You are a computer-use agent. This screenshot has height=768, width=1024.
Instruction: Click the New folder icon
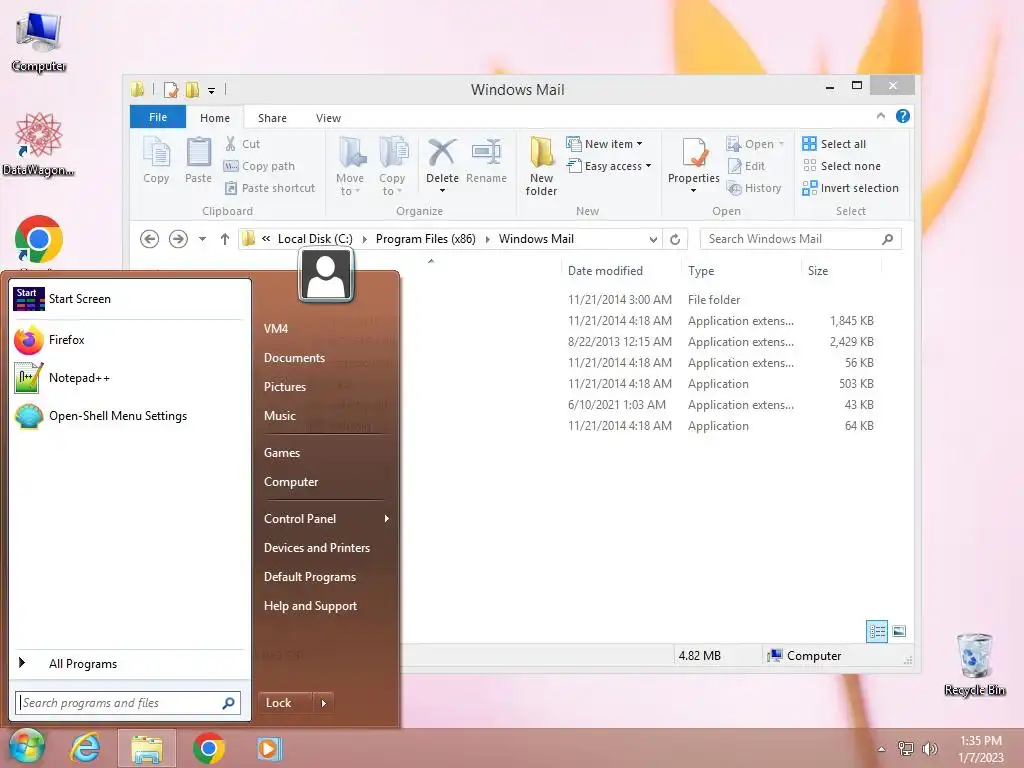pyautogui.click(x=541, y=152)
